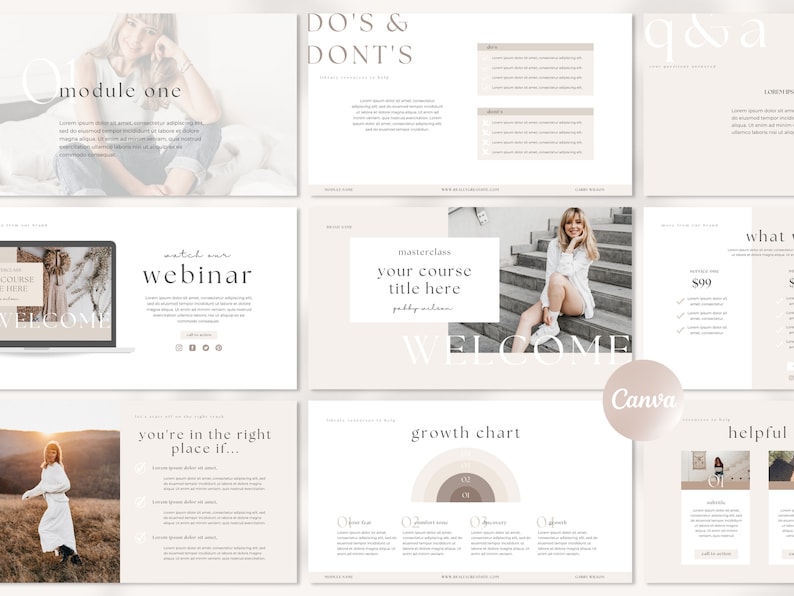Click the website URL in do's & dont's footer

[x=470, y=189]
